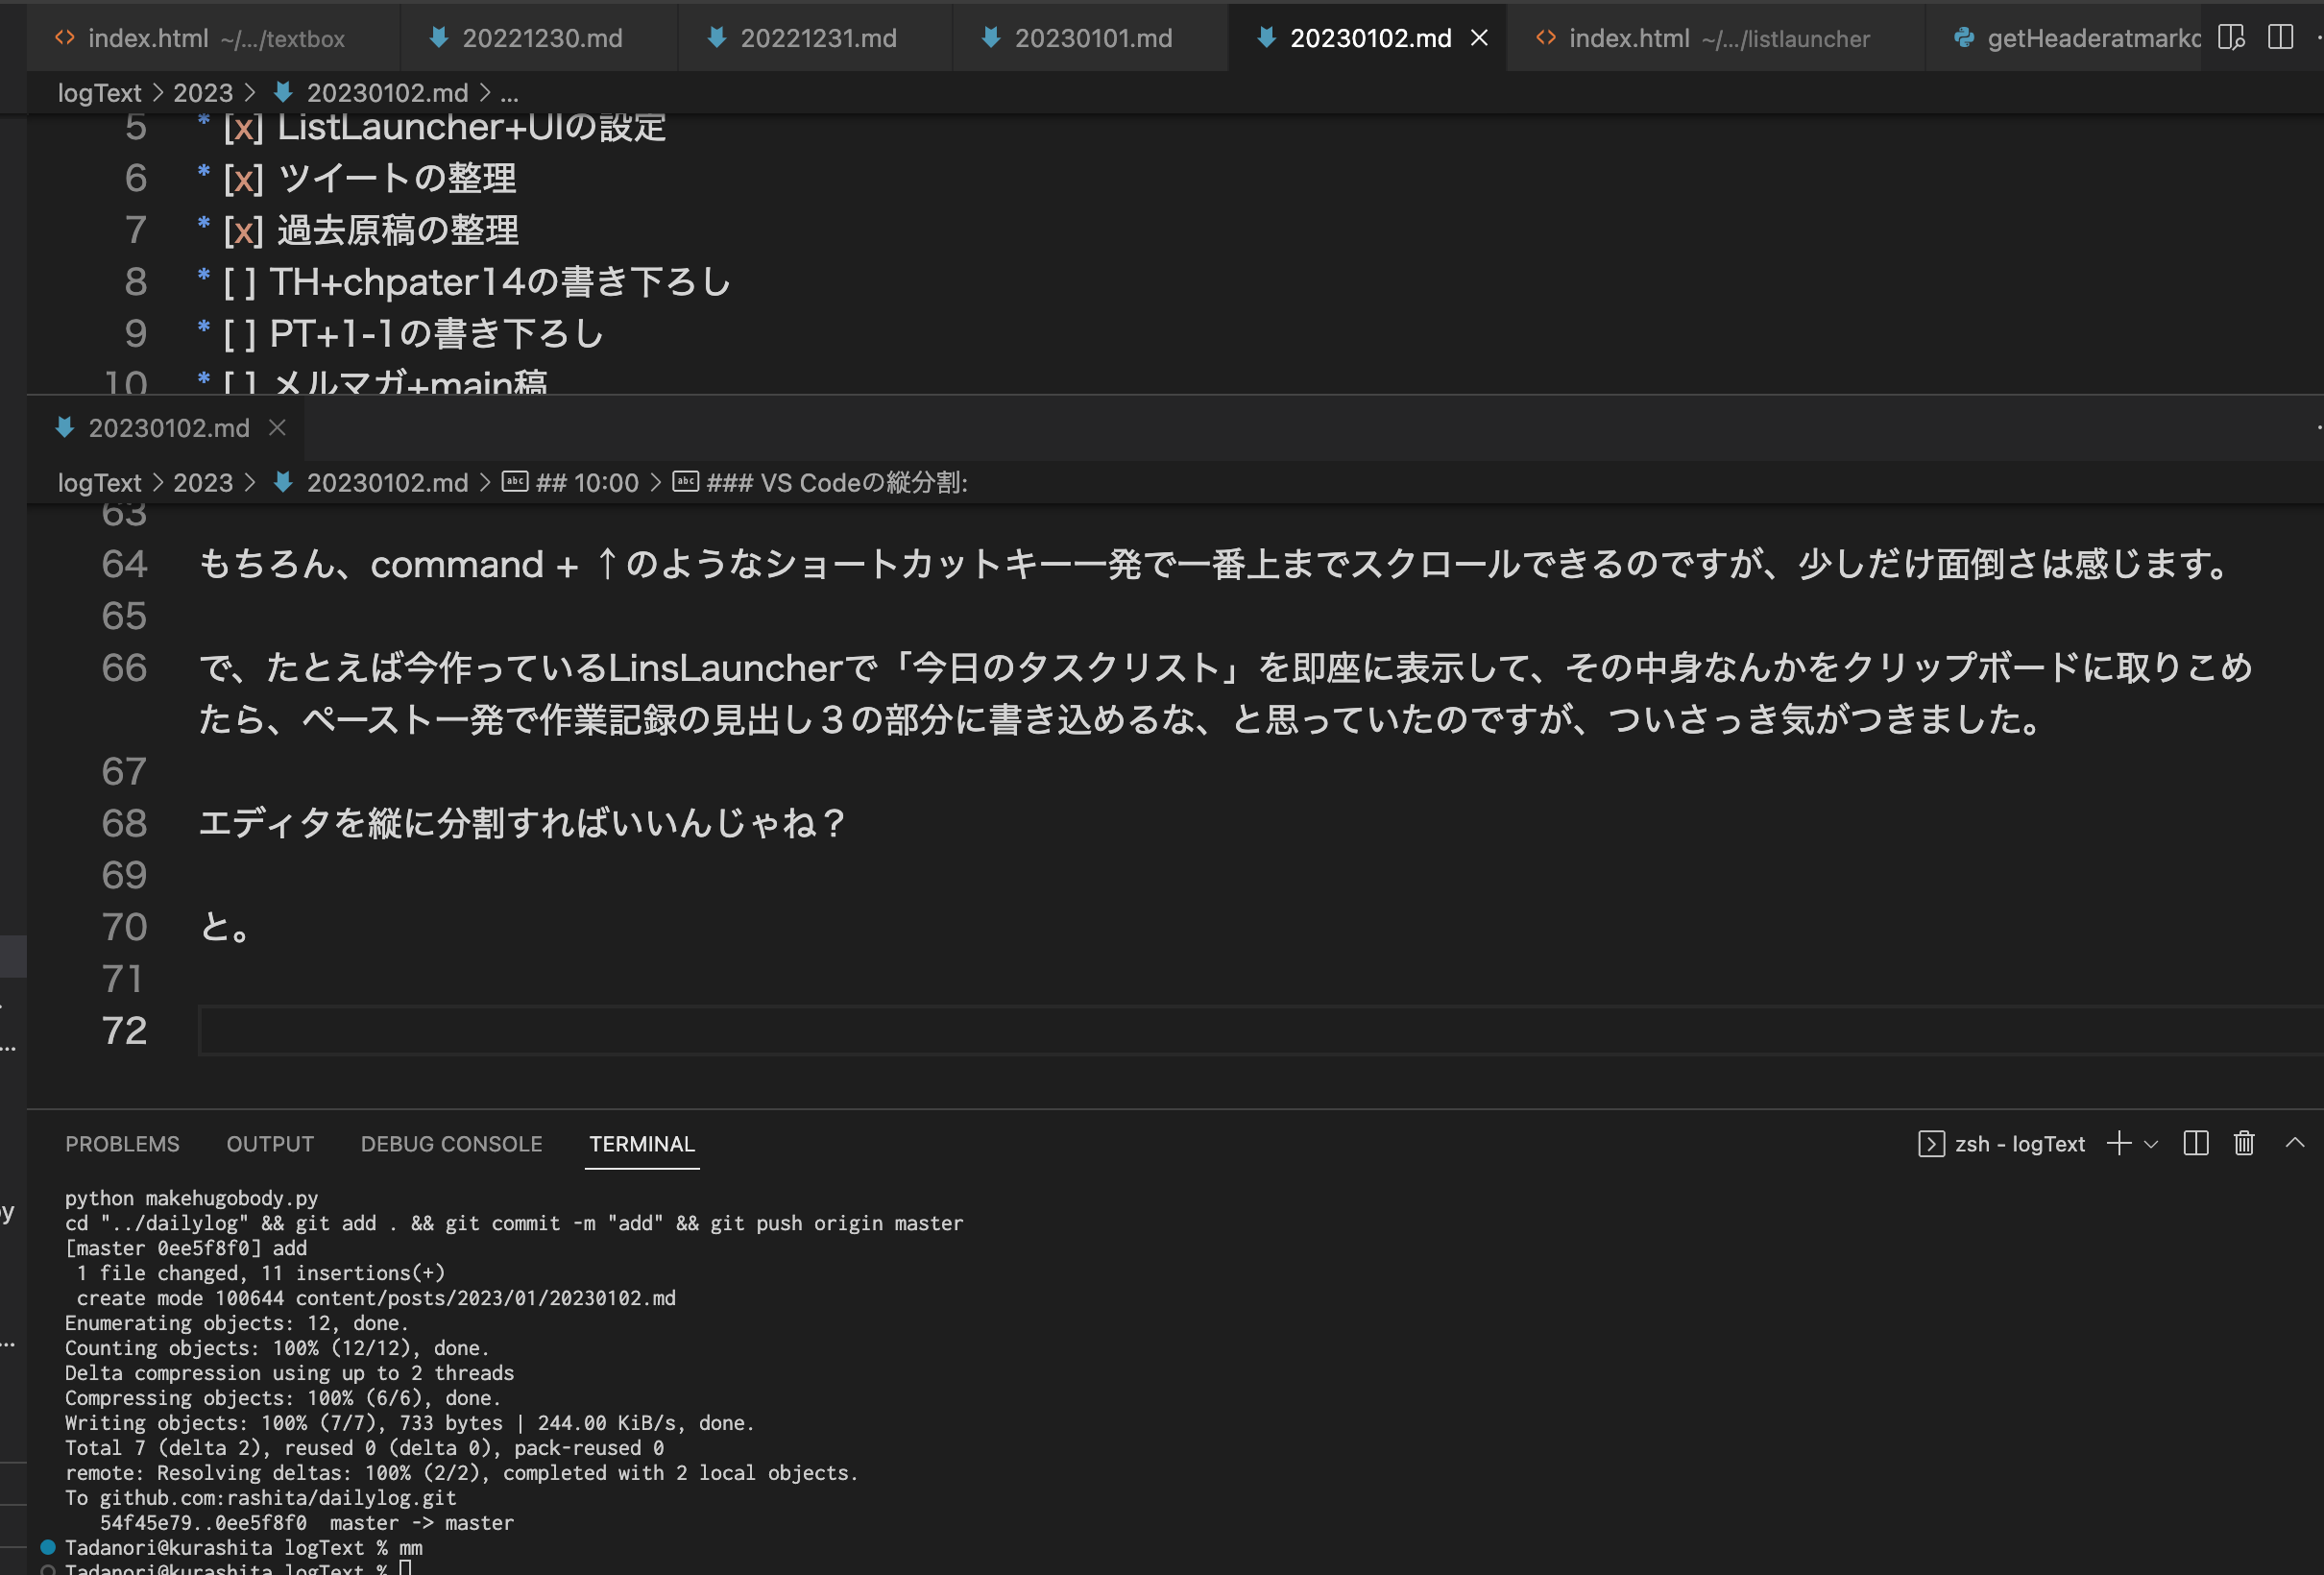Open the search editor icon in the tab bar

pos(2232,38)
